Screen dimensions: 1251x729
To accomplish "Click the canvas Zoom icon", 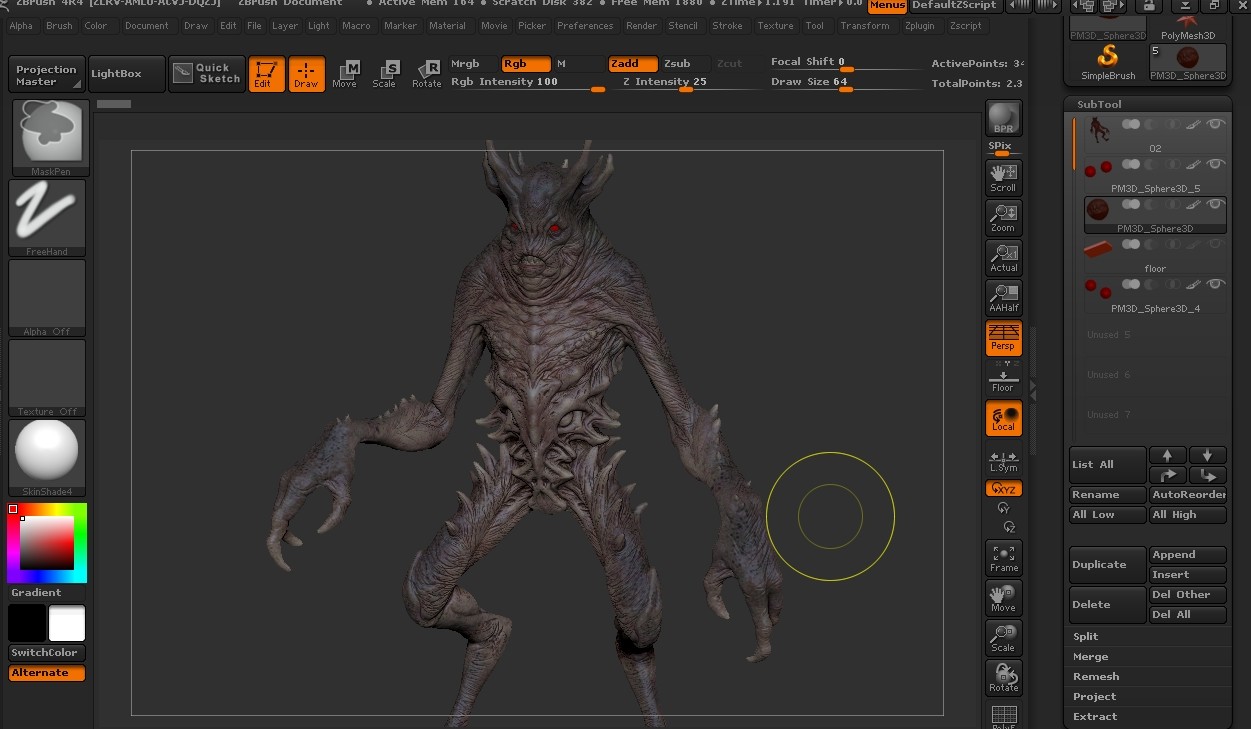I will [x=1003, y=217].
